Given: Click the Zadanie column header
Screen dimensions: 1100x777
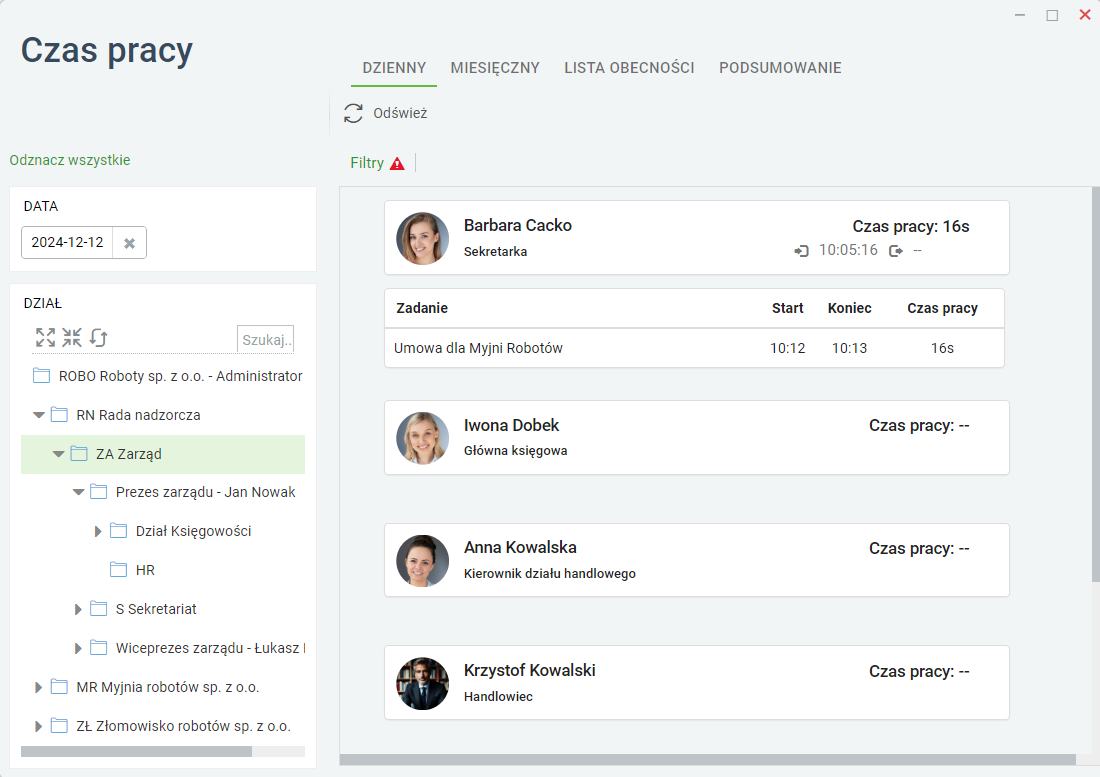Looking at the screenshot, I should click(422, 308).
